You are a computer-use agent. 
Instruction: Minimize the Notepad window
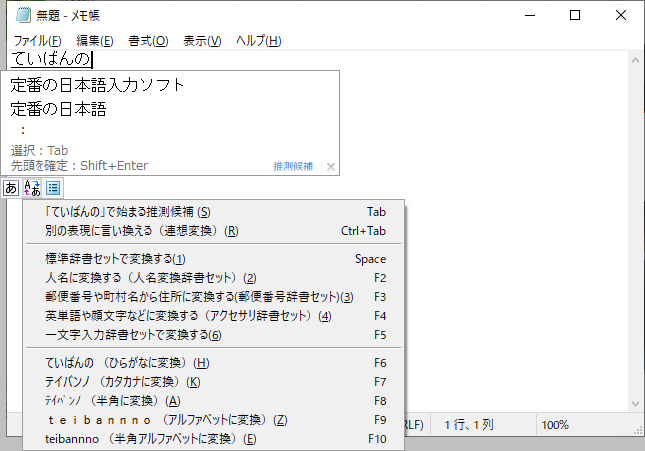click(530, 15)
